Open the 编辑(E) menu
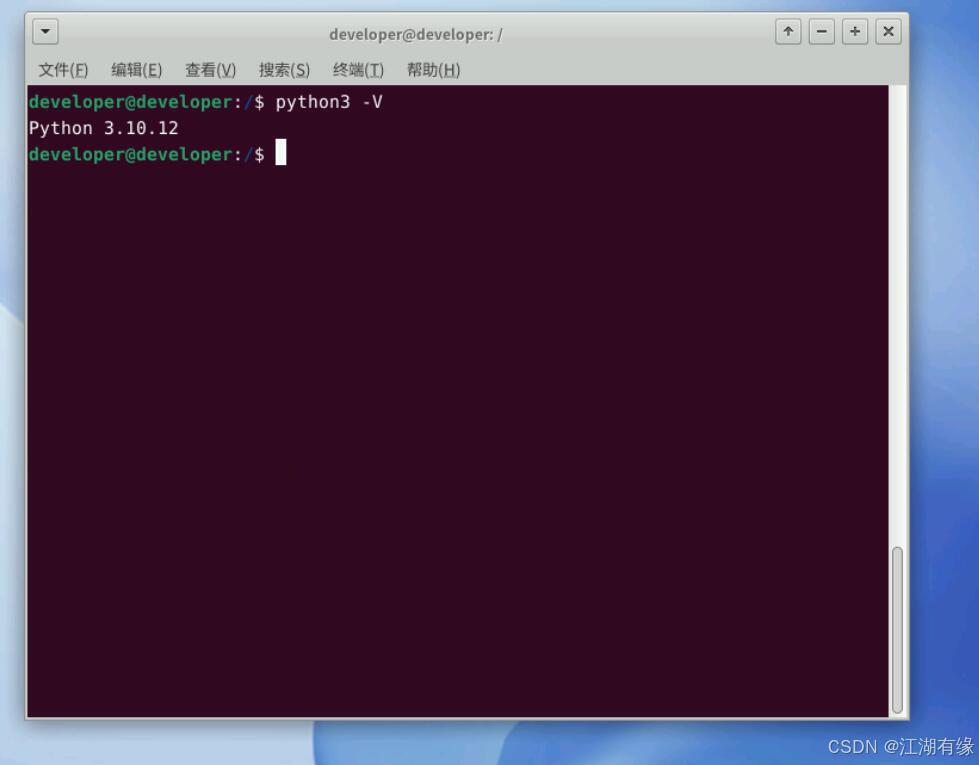Image resolution: width=979 pixels, height=765 pixels. pyautogui.click(x=137, y=70)
